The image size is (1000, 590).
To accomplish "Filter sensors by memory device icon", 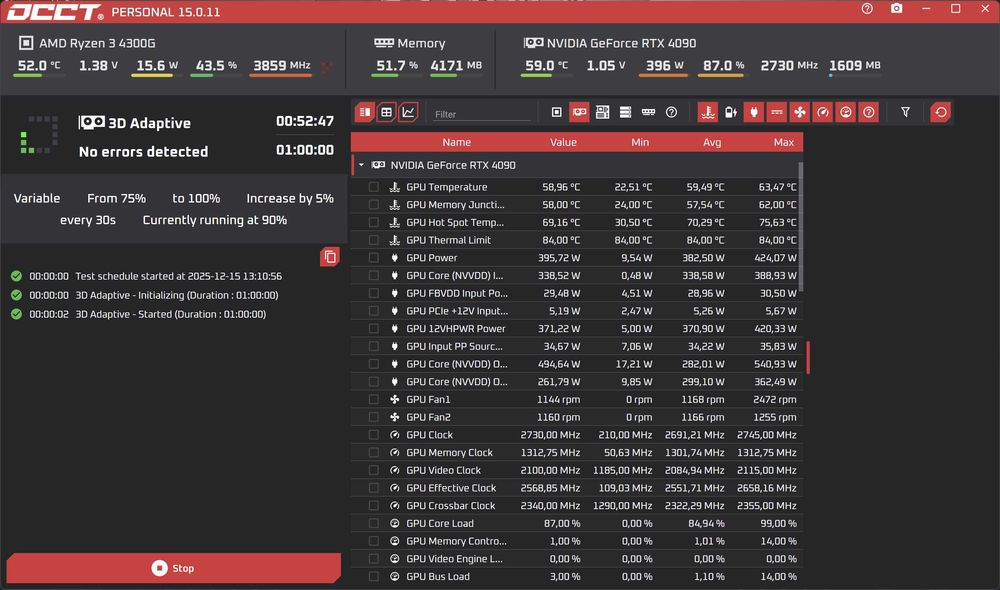I will click(x=648, y=112).
